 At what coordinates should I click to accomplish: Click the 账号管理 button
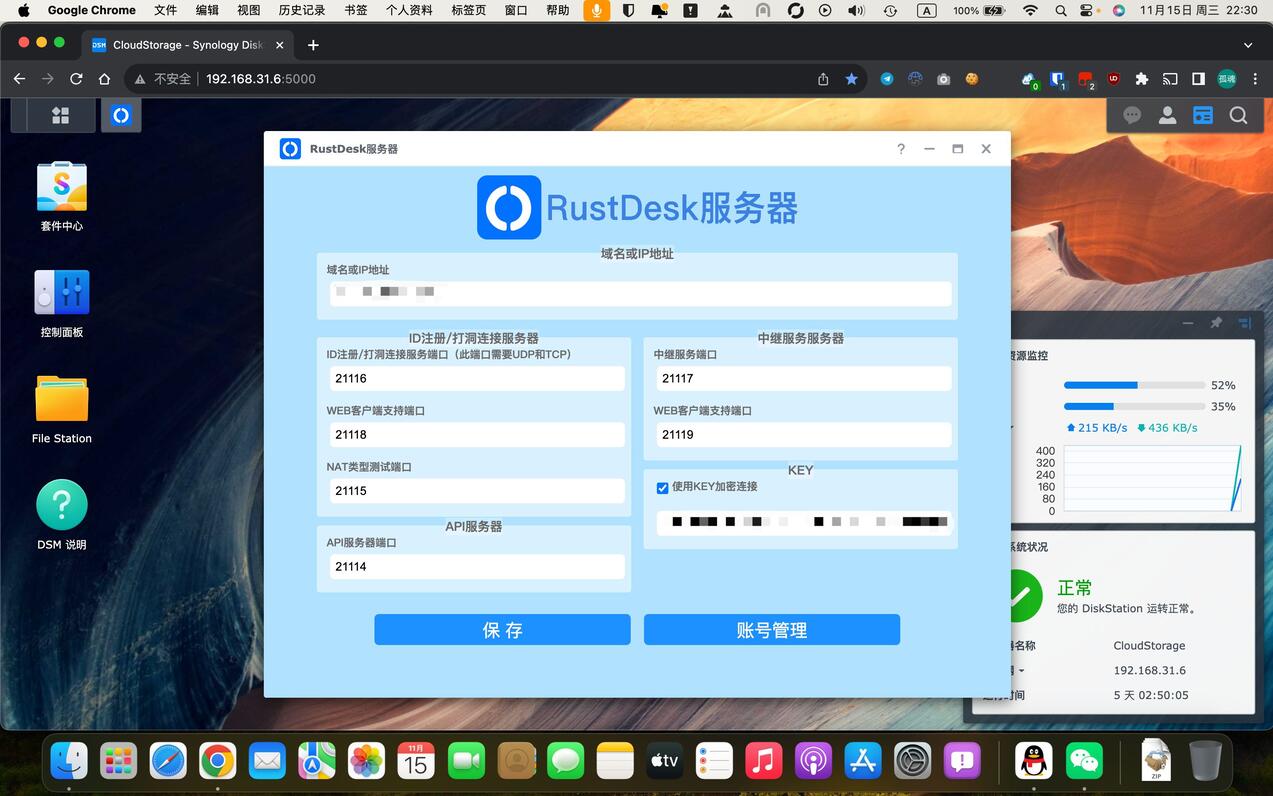[x=772, y=630]
